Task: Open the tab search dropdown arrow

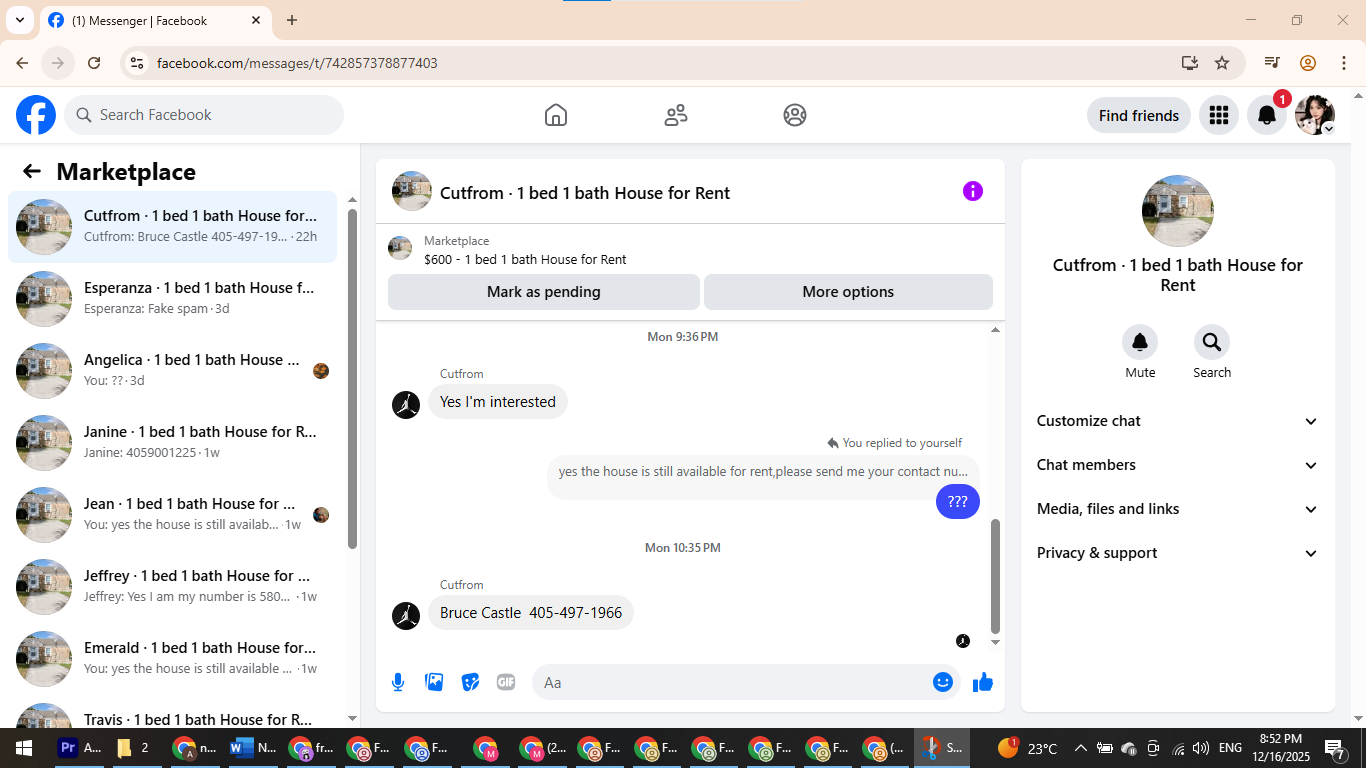Action: tap(19, 20)
